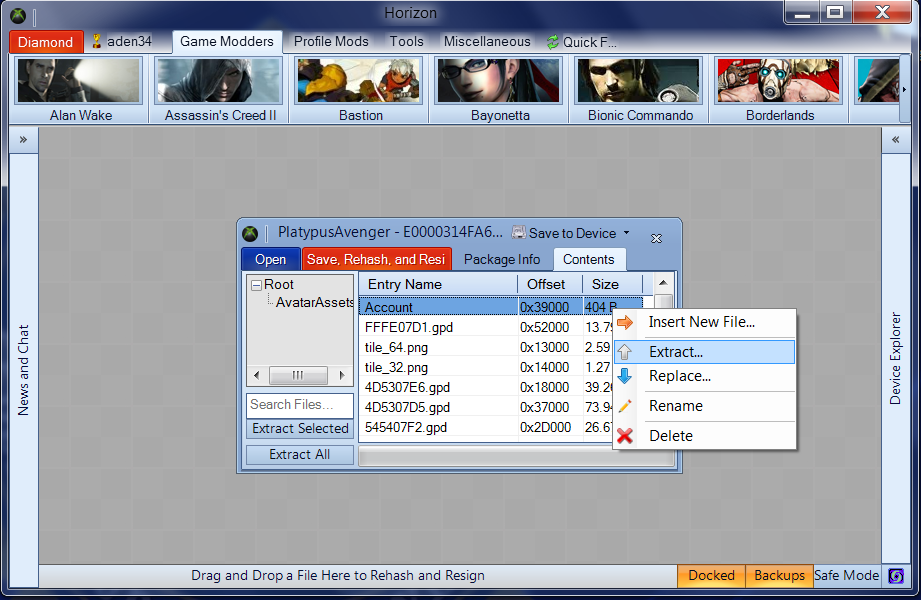The height and width of the screenshot is (600, 921).
Task: Click the swirl icon in status bar
Action: 896,576
